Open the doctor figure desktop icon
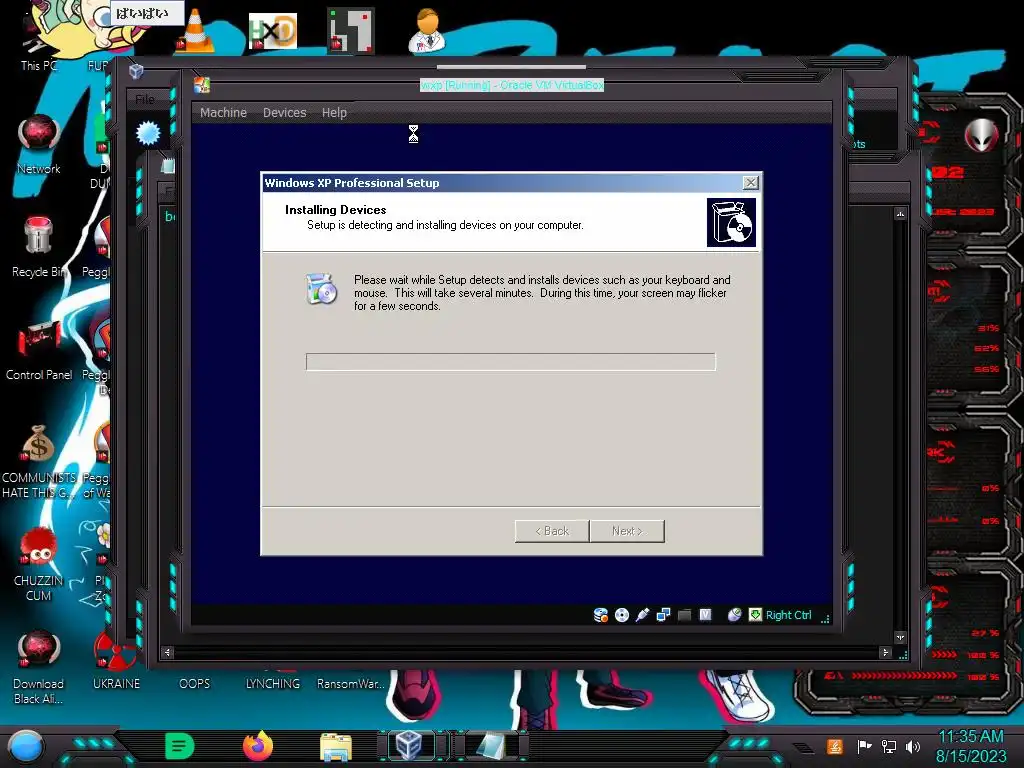This screenshot has height=768, width=1024. coord(428,31)
